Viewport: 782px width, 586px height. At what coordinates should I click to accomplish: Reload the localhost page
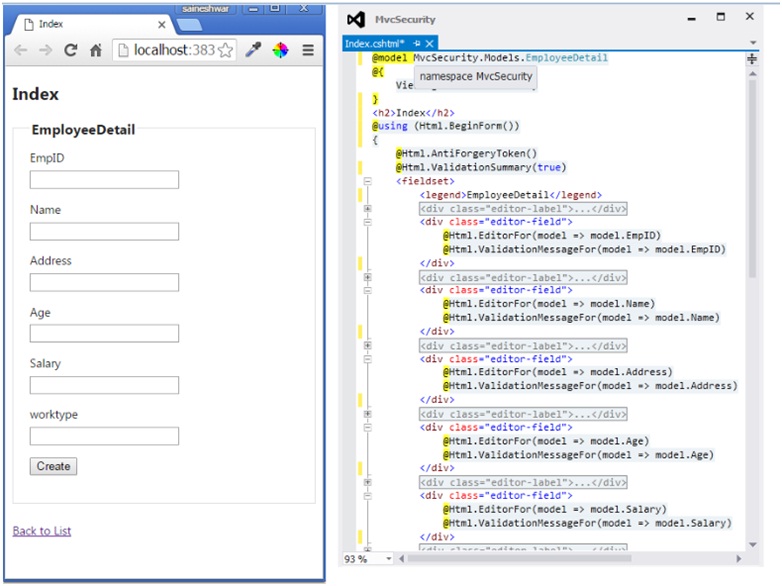click(71, 50)
